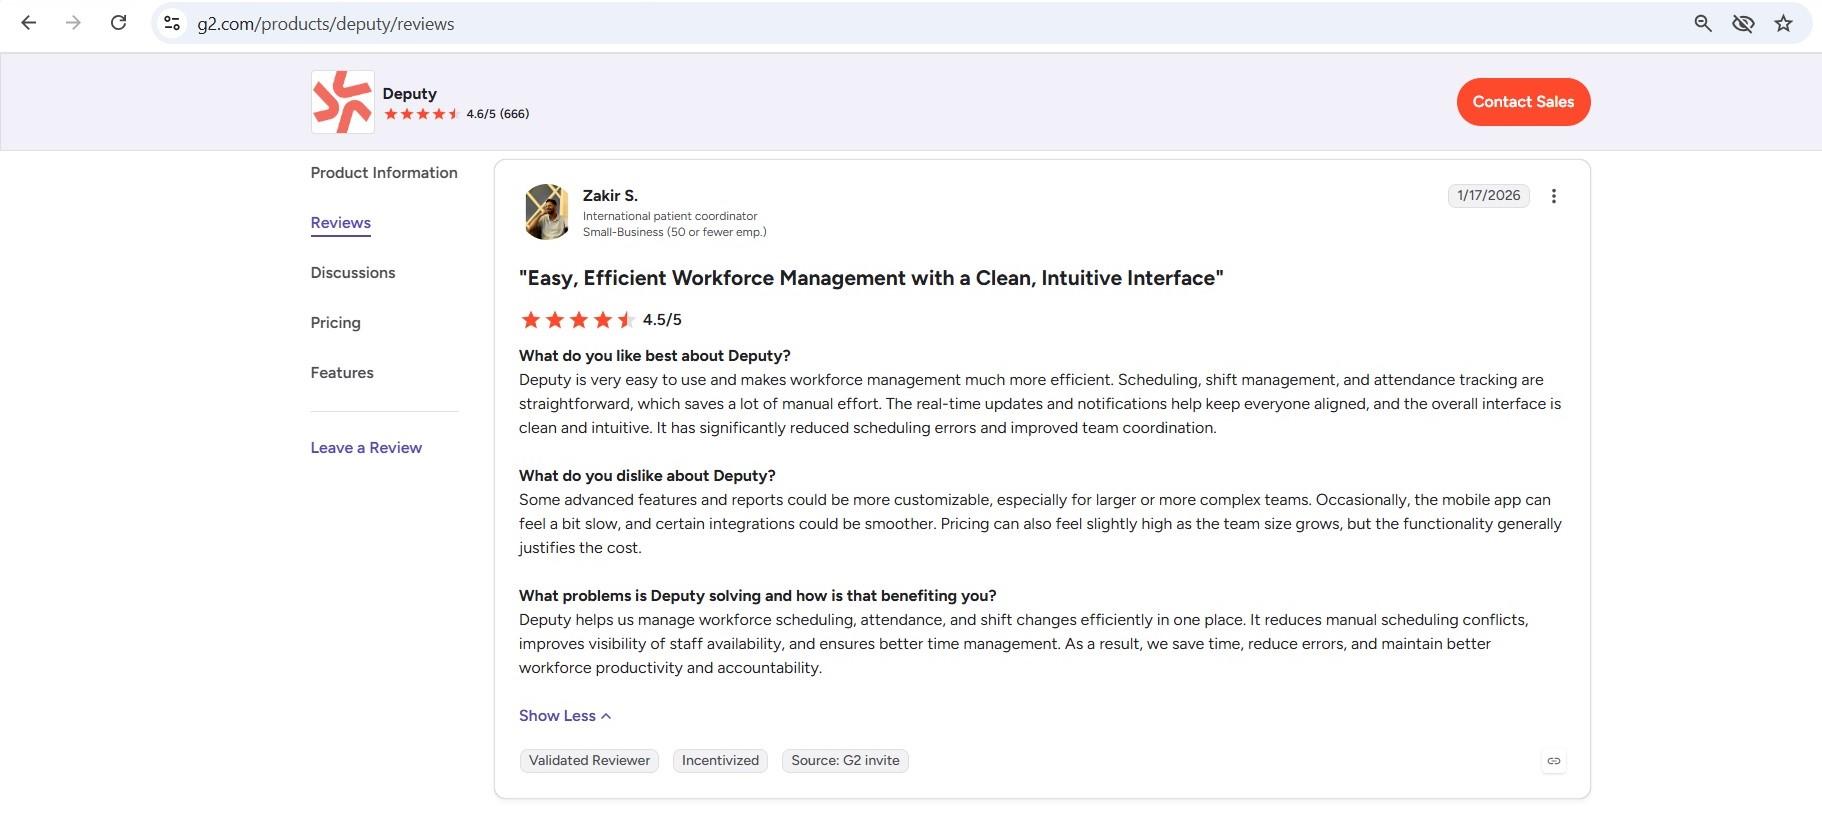
Task: Click Zakir S. profile avatar
Action: pos(547,211)
